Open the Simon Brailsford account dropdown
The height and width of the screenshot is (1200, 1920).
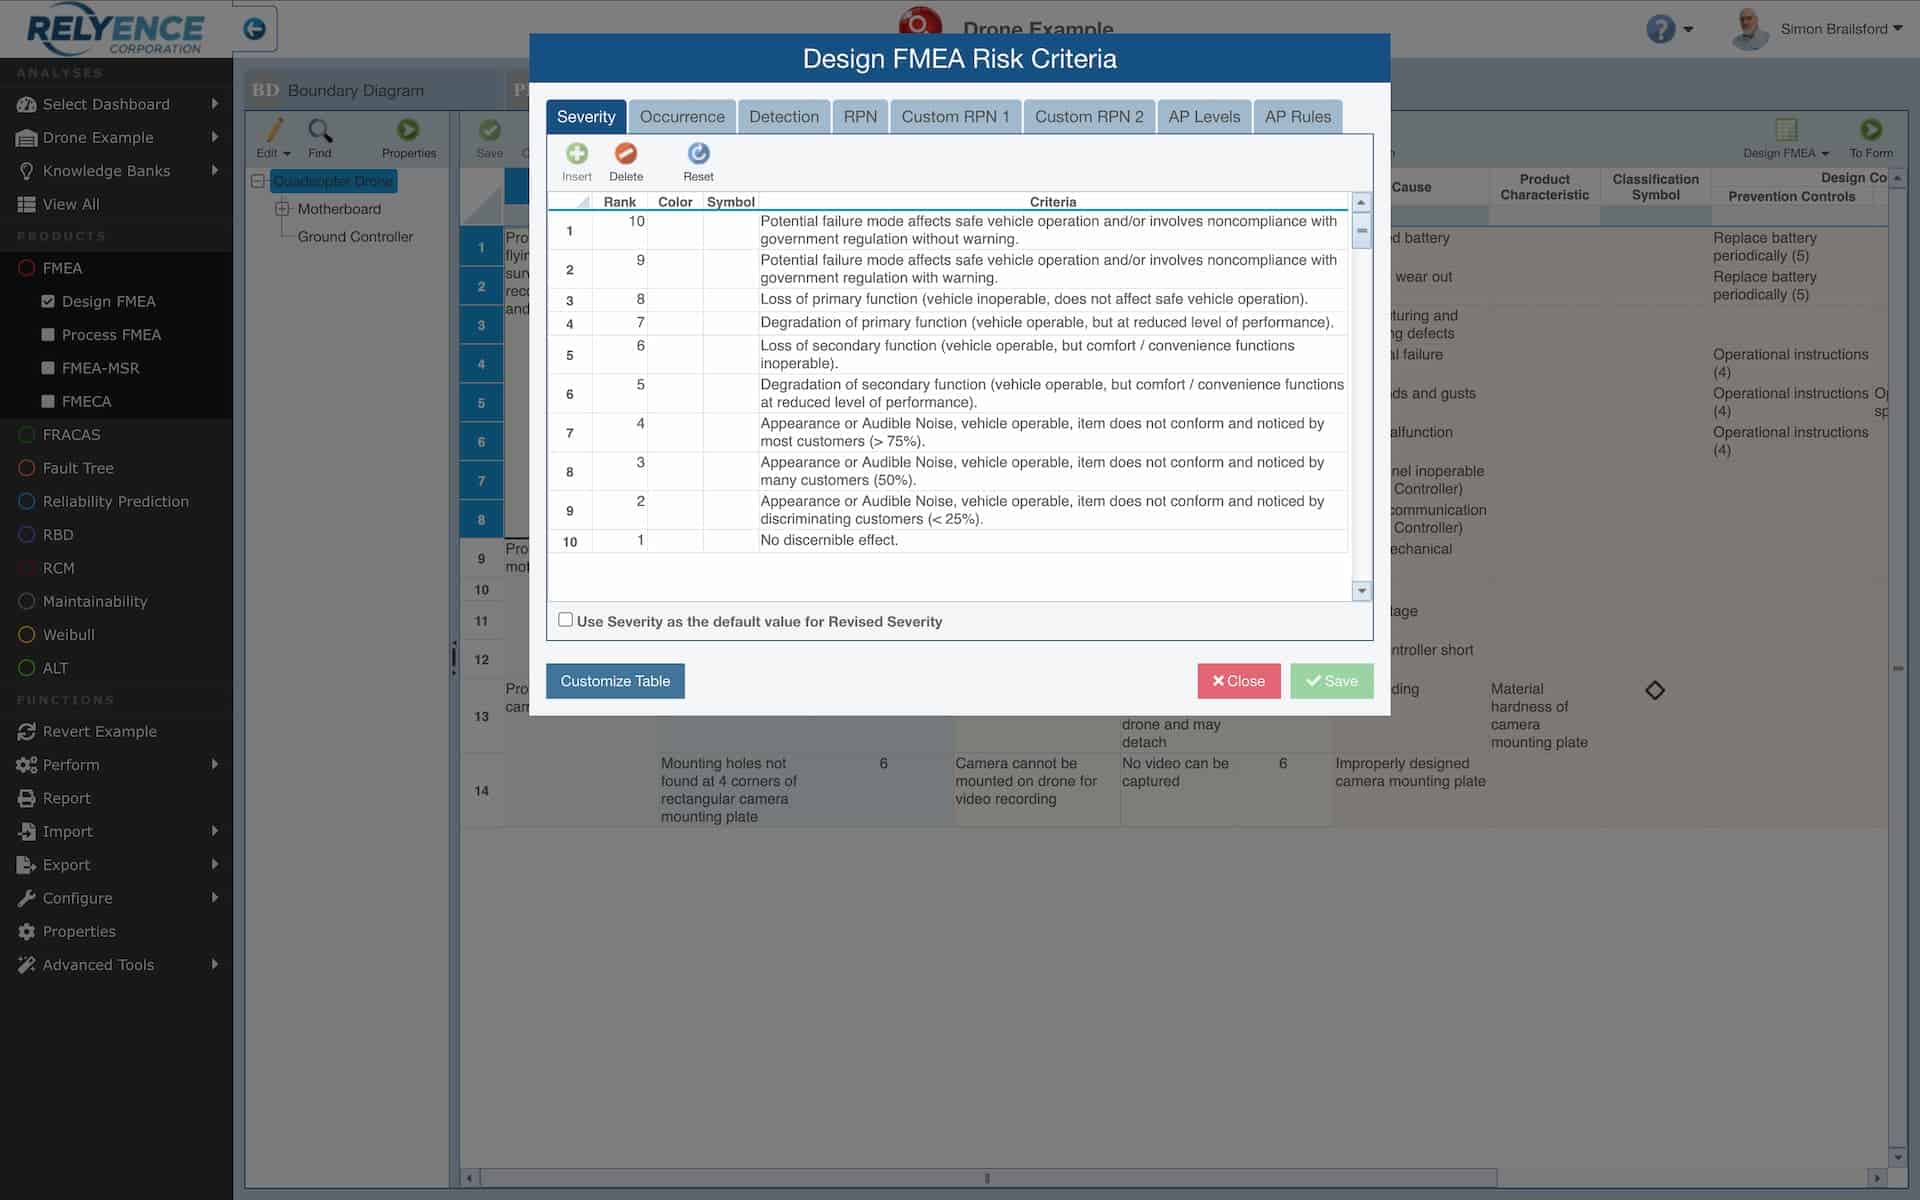1841,28
